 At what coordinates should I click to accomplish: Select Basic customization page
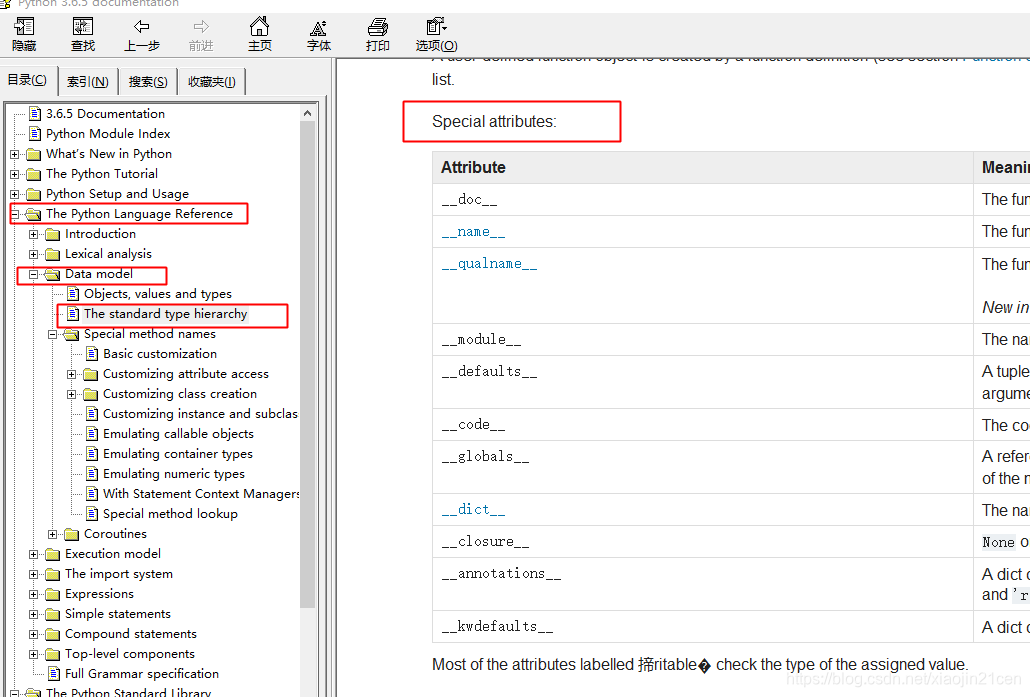pos(160,354)
